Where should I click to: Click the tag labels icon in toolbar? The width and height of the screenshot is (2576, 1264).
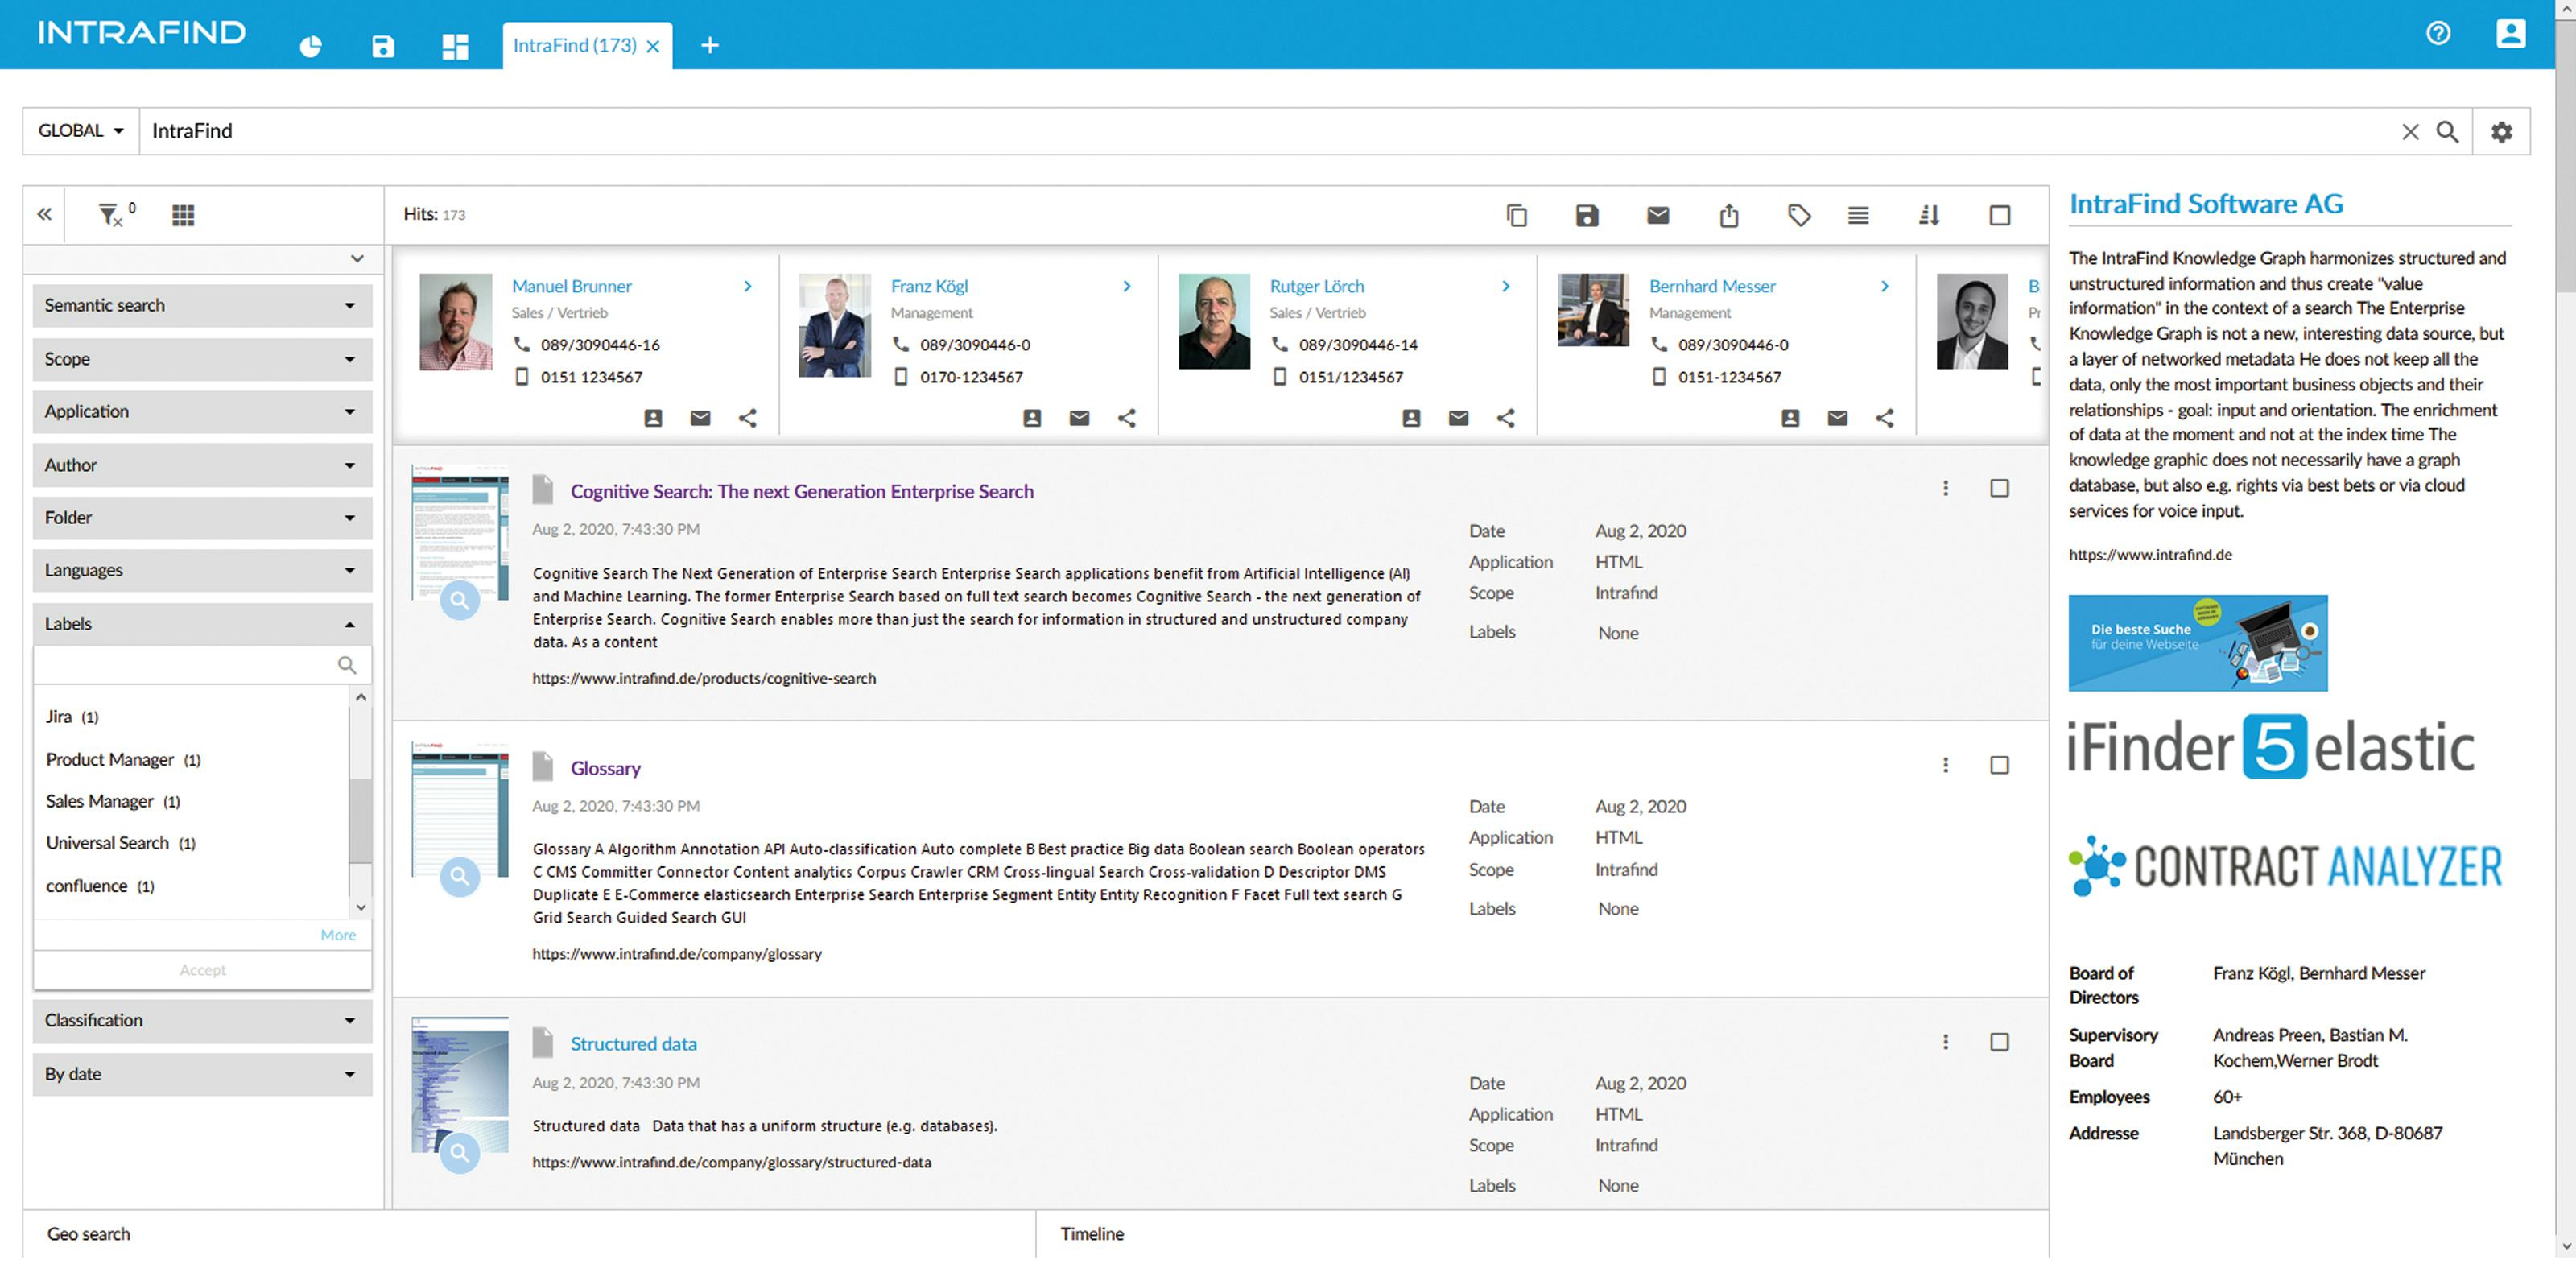pos(1799,215)
